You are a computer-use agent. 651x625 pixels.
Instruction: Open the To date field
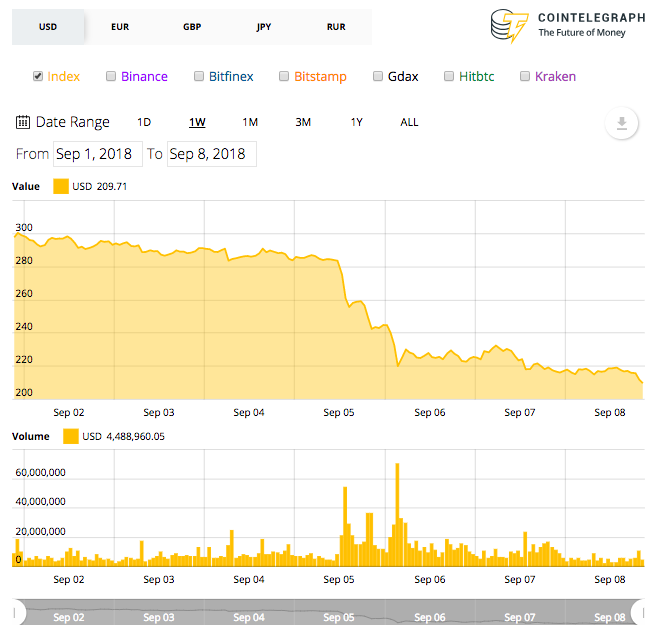click(x=212, y=154)
